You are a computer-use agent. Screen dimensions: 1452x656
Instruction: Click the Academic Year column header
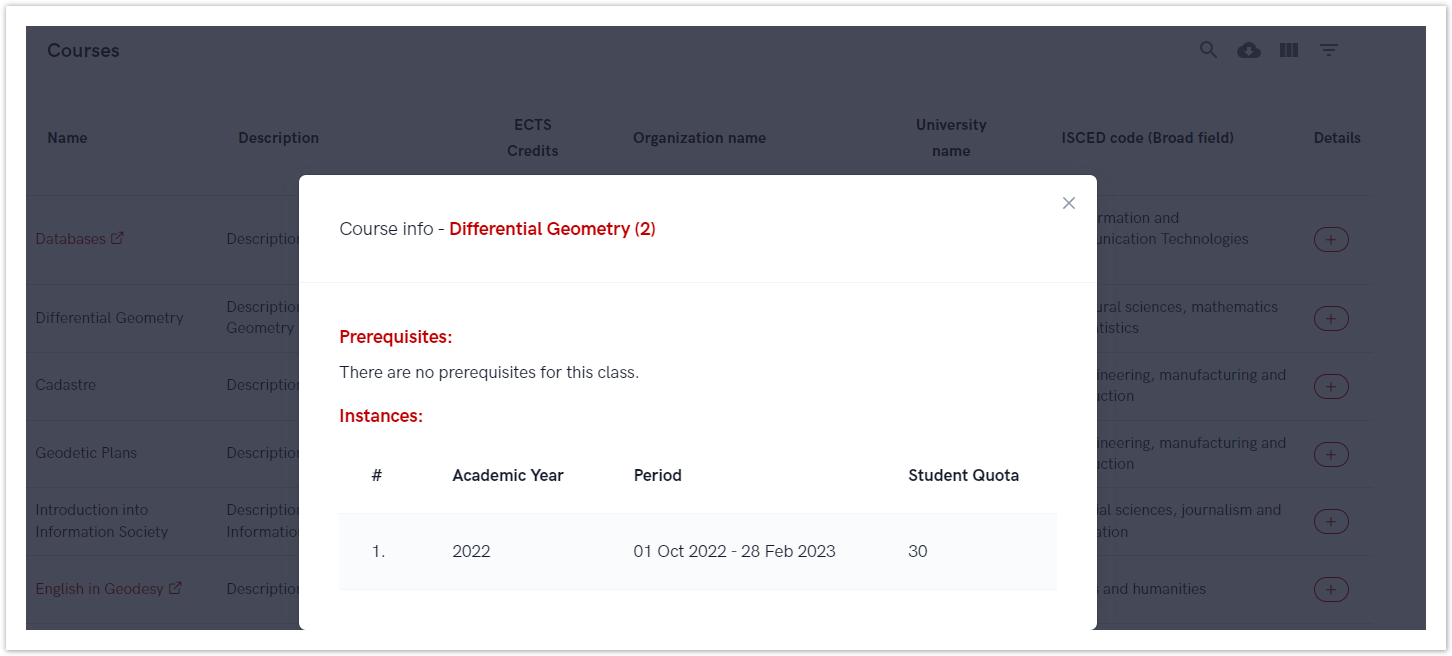click(507, 476)
